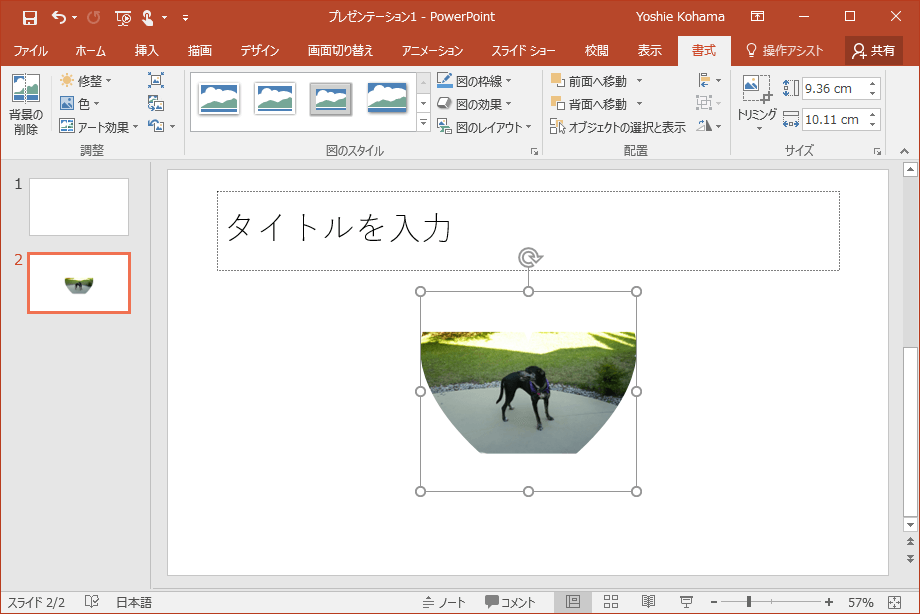Start slide show from status bar icon

tap(686, 602)
